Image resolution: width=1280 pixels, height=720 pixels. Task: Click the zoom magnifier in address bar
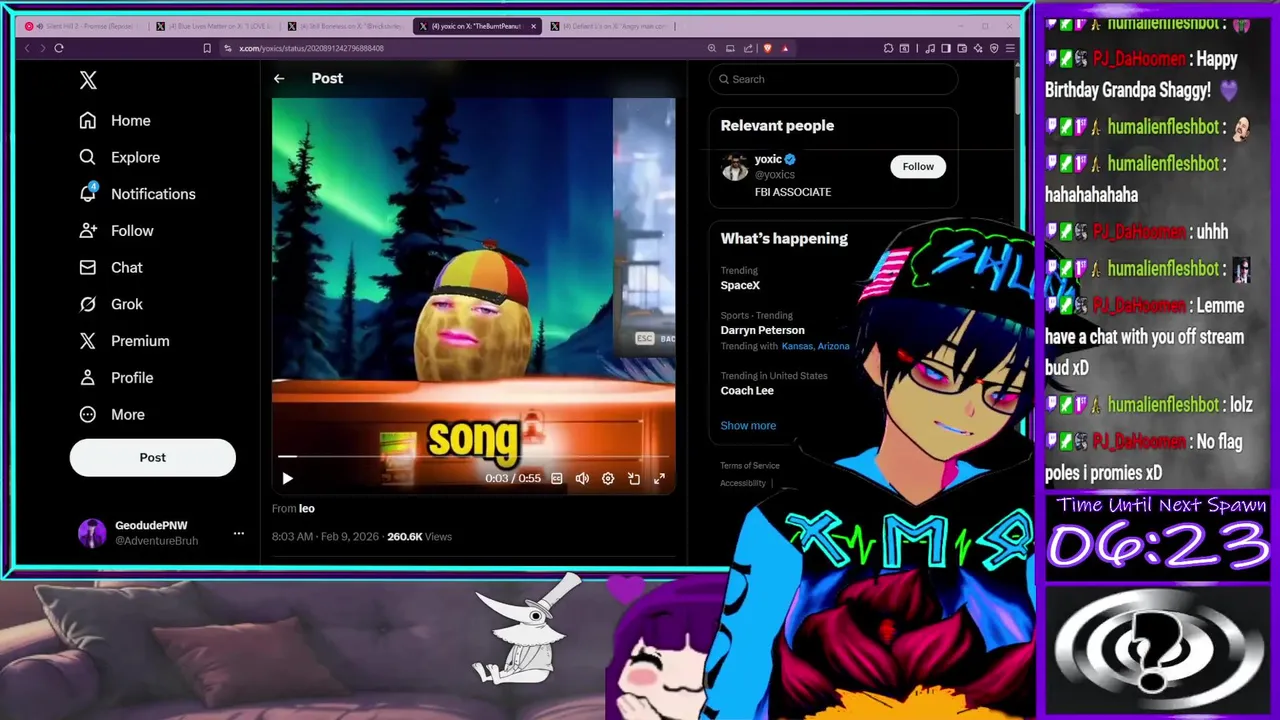click(712, 48)
